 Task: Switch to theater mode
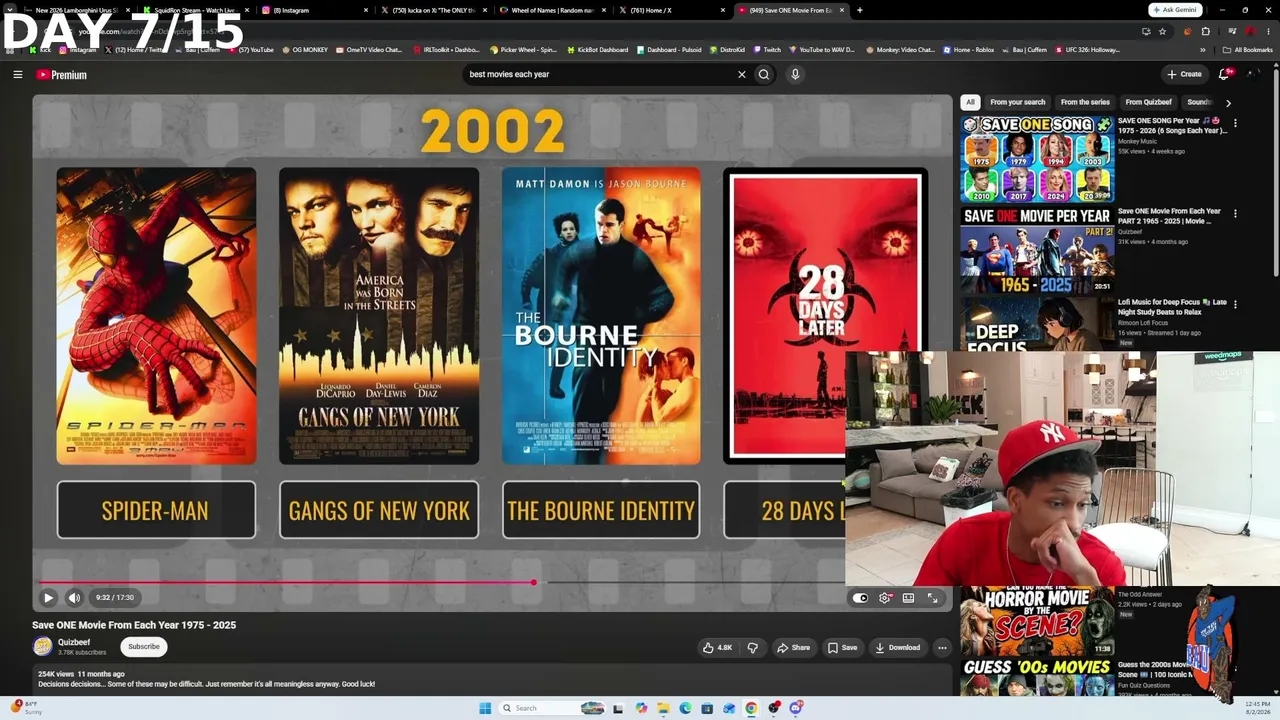pyautogui.click(x=908, y=598)
